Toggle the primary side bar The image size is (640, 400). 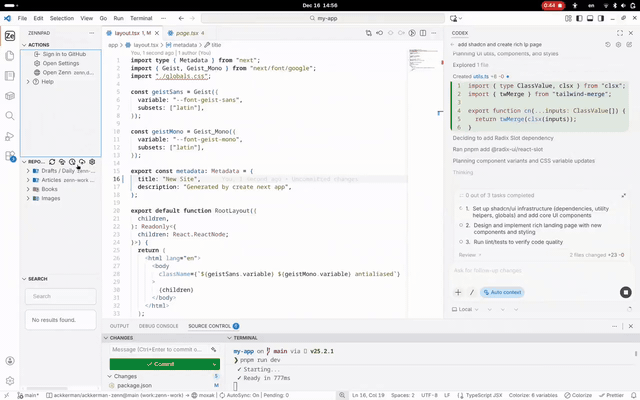pyautogui.click(x=579, y=18)
